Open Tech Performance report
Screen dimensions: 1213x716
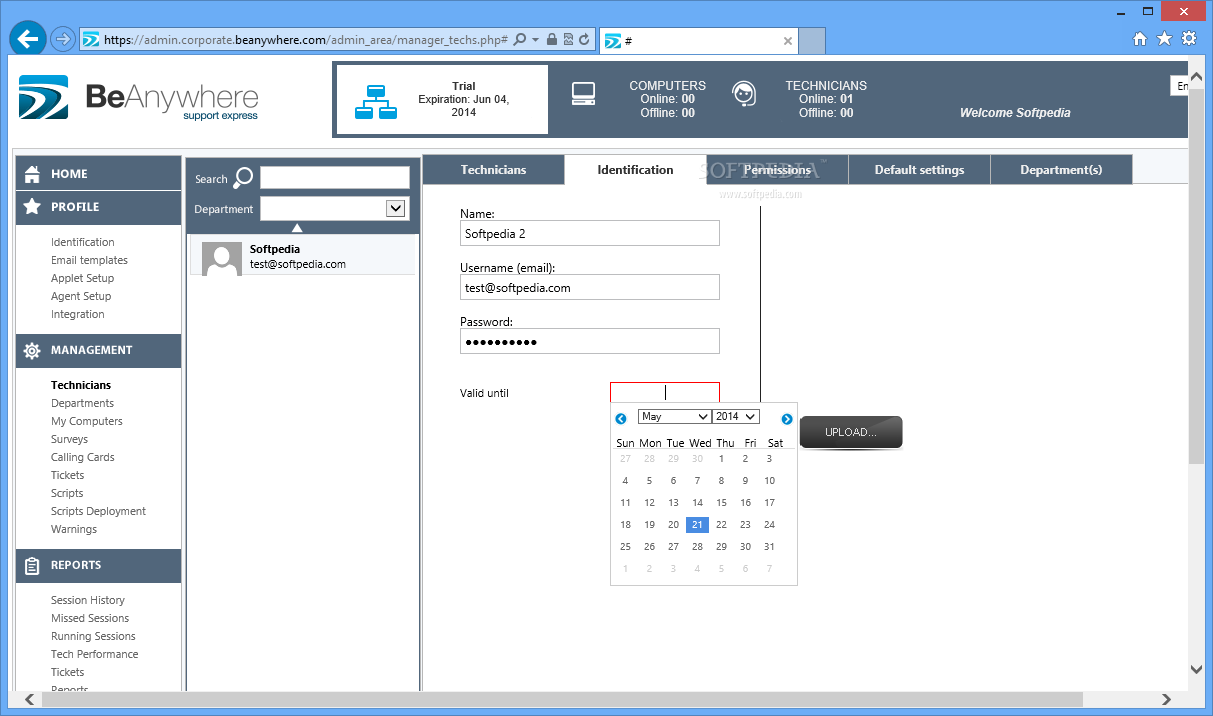coord(94,654)
